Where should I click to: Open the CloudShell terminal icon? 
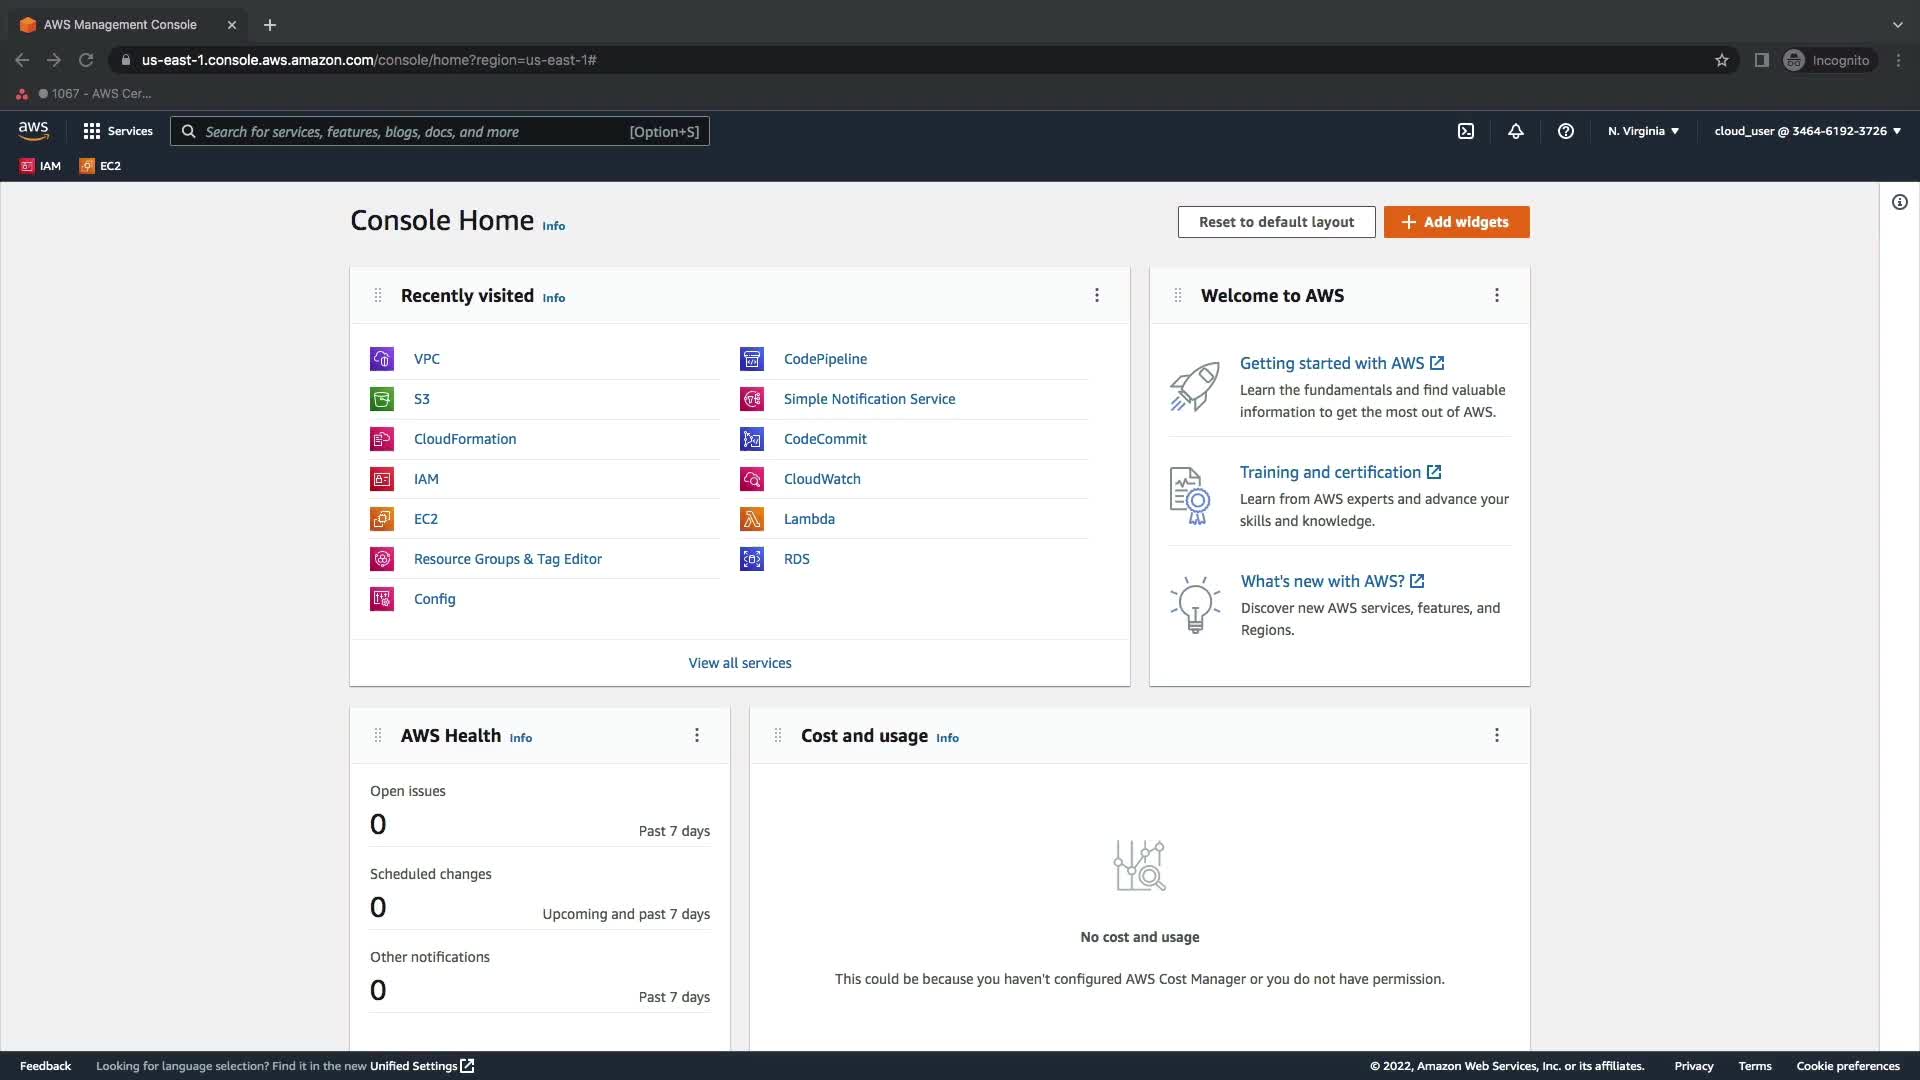coord(1465,131)
